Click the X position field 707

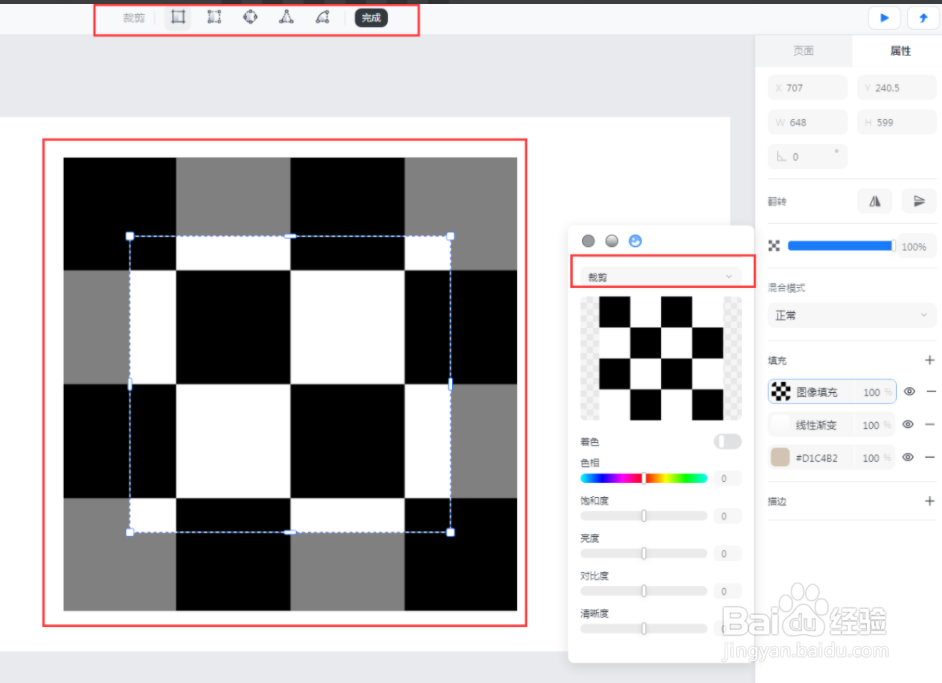click(x=807, y=88)
